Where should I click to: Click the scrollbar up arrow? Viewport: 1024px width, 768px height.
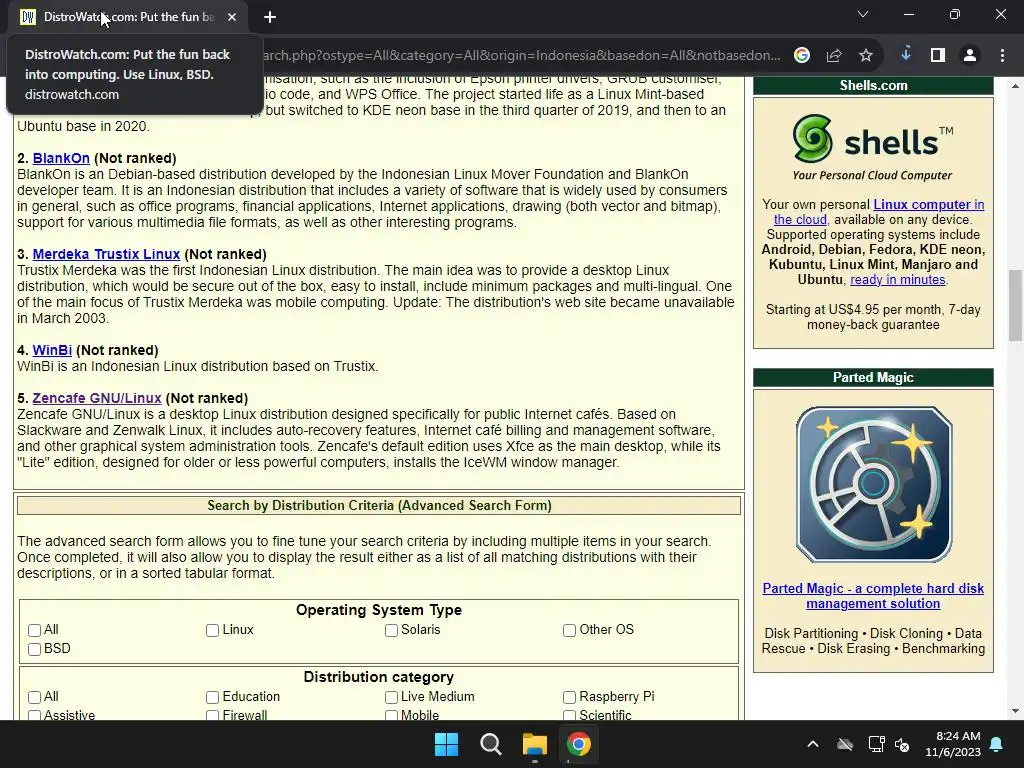pos(1015,86)
